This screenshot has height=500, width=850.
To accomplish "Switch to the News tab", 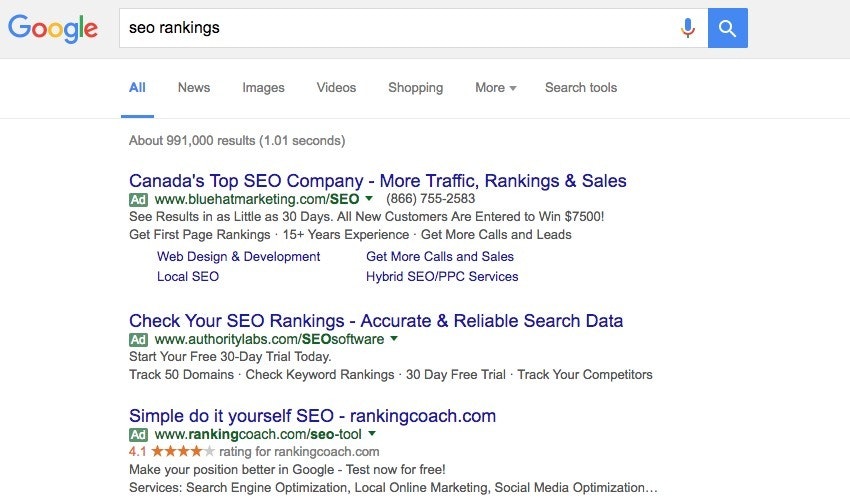I will pyautogui.click(x=194, y=88).
